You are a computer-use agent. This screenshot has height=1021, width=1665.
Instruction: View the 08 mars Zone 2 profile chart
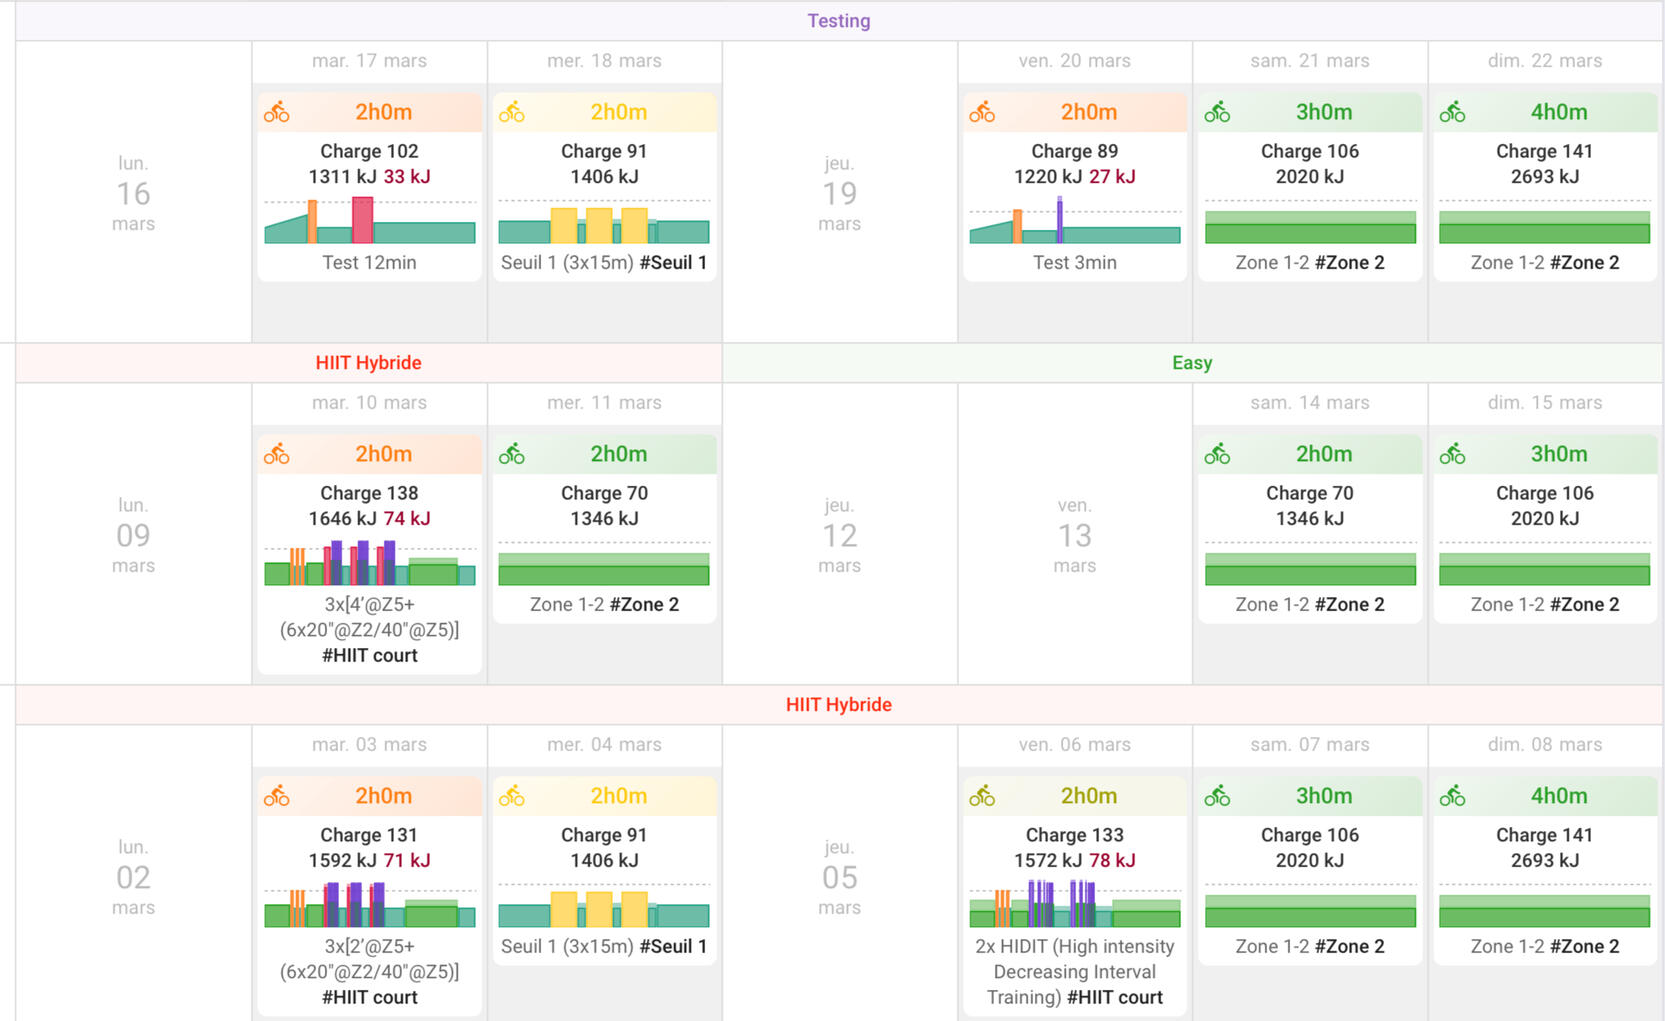[1544, 907]
